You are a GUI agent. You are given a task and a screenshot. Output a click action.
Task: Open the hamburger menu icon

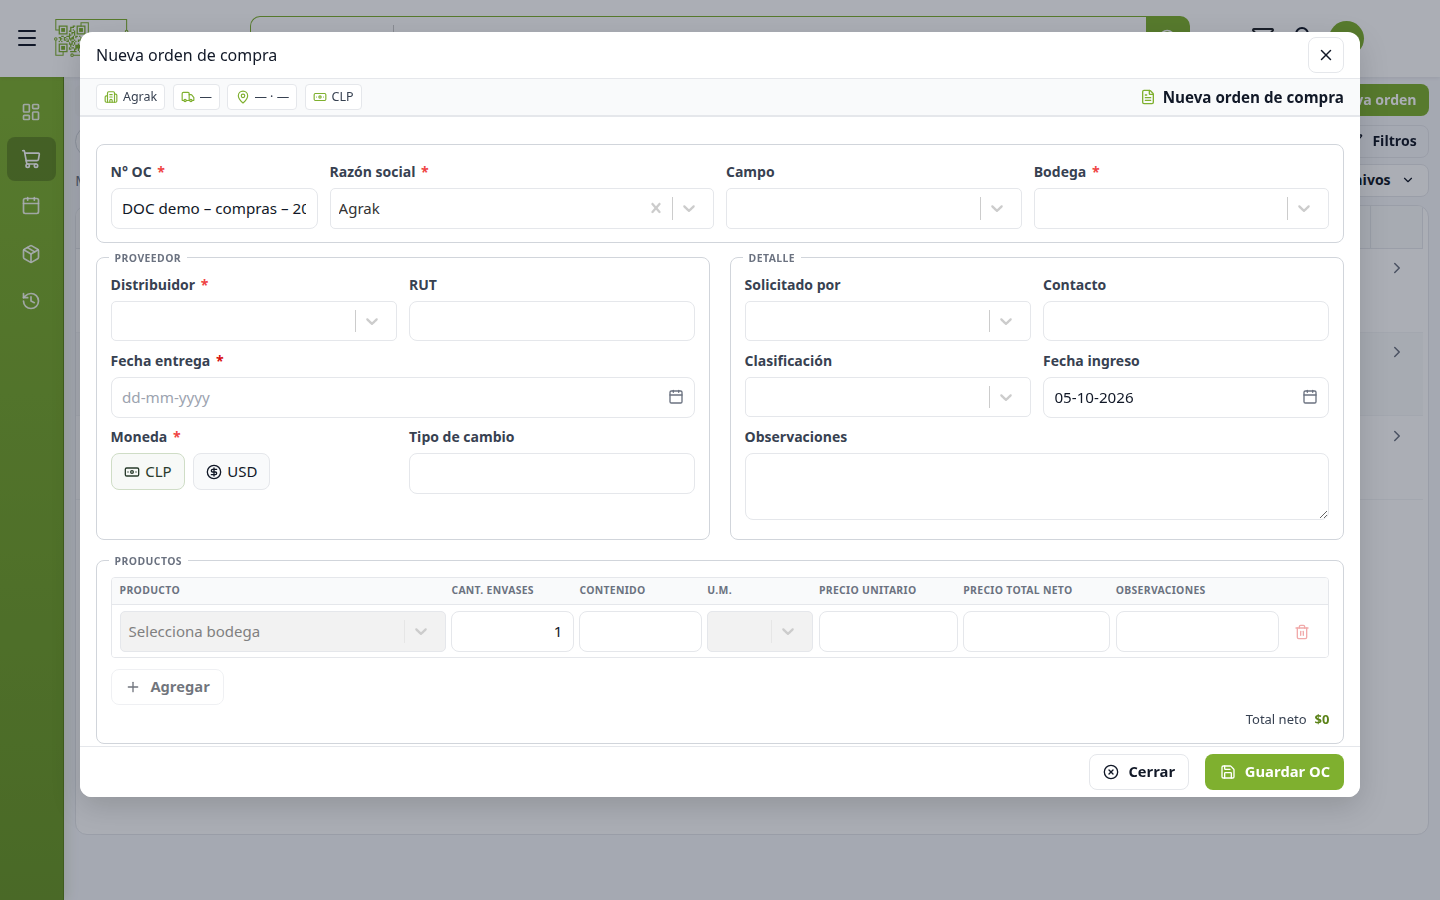tap(27, 38)
